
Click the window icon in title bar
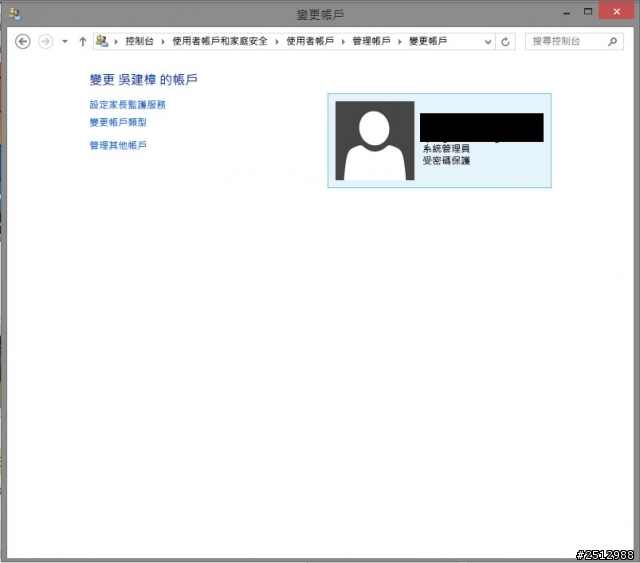pyautogui.click(x=15, y=14)
